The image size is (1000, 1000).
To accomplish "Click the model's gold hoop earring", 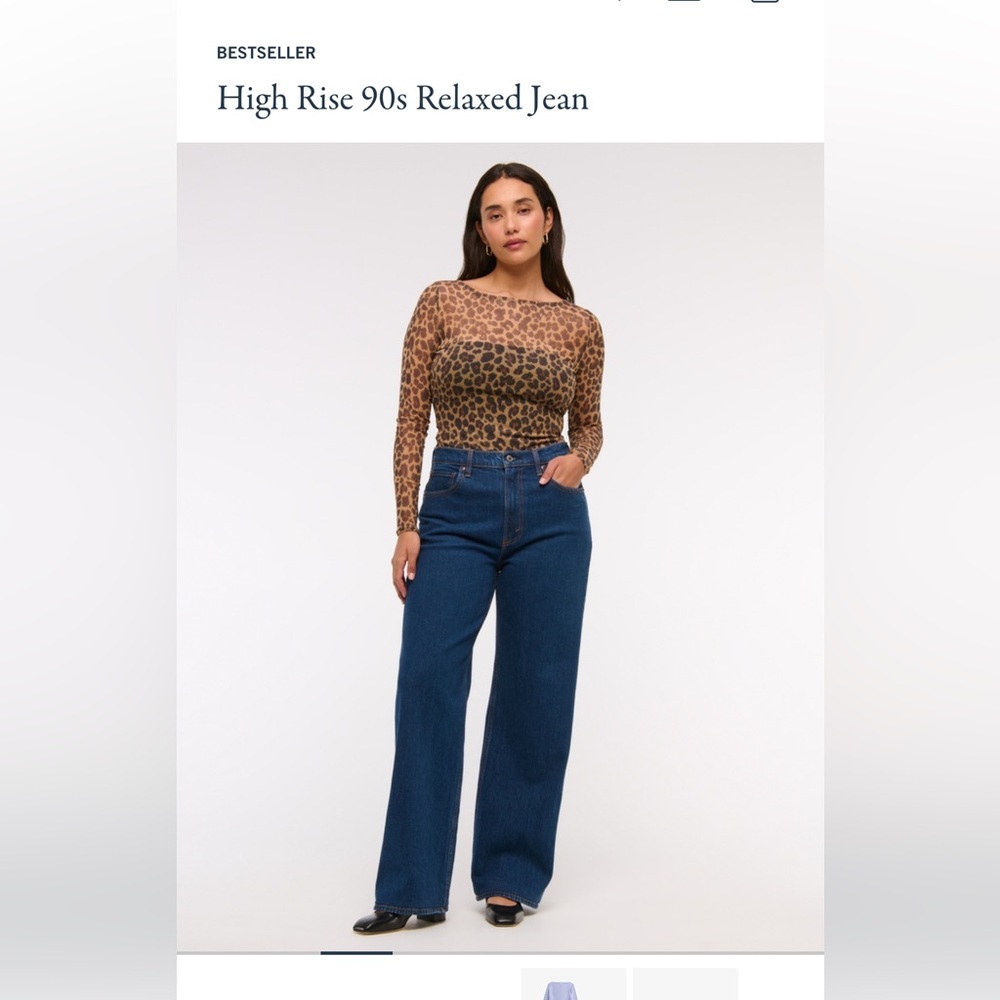I will click(489, 250).
